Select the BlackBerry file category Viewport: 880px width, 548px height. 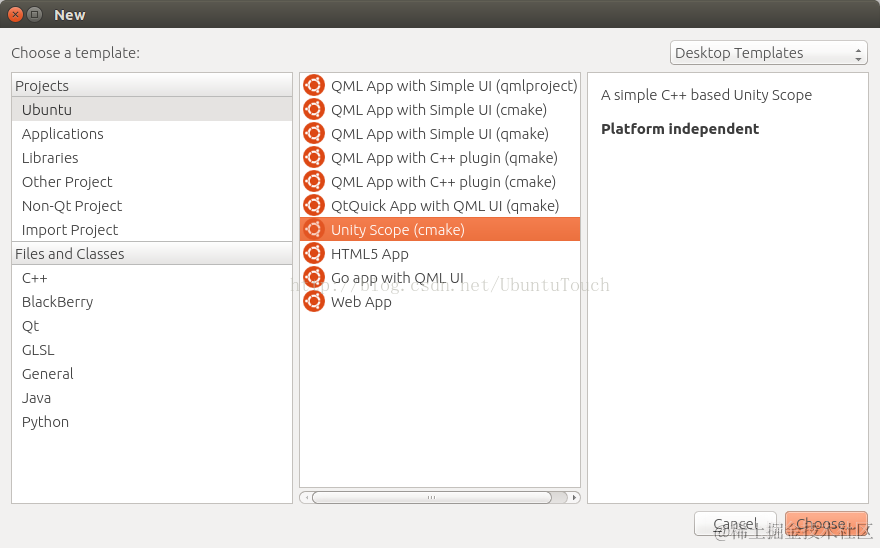coord(152,302)
